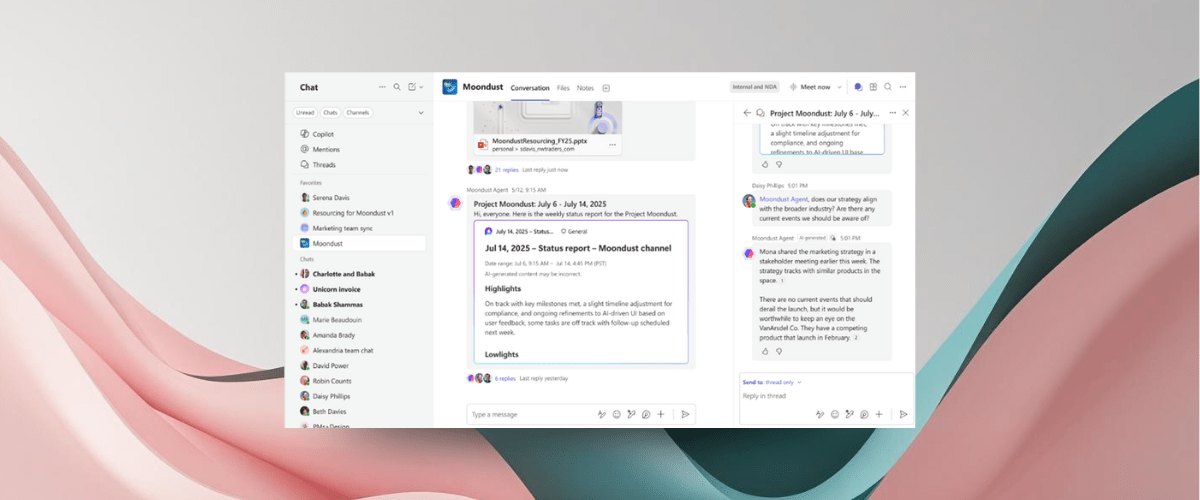1200x500 pixels.
Task: Click the plus icon in the main message box
Action: (661, 414)
